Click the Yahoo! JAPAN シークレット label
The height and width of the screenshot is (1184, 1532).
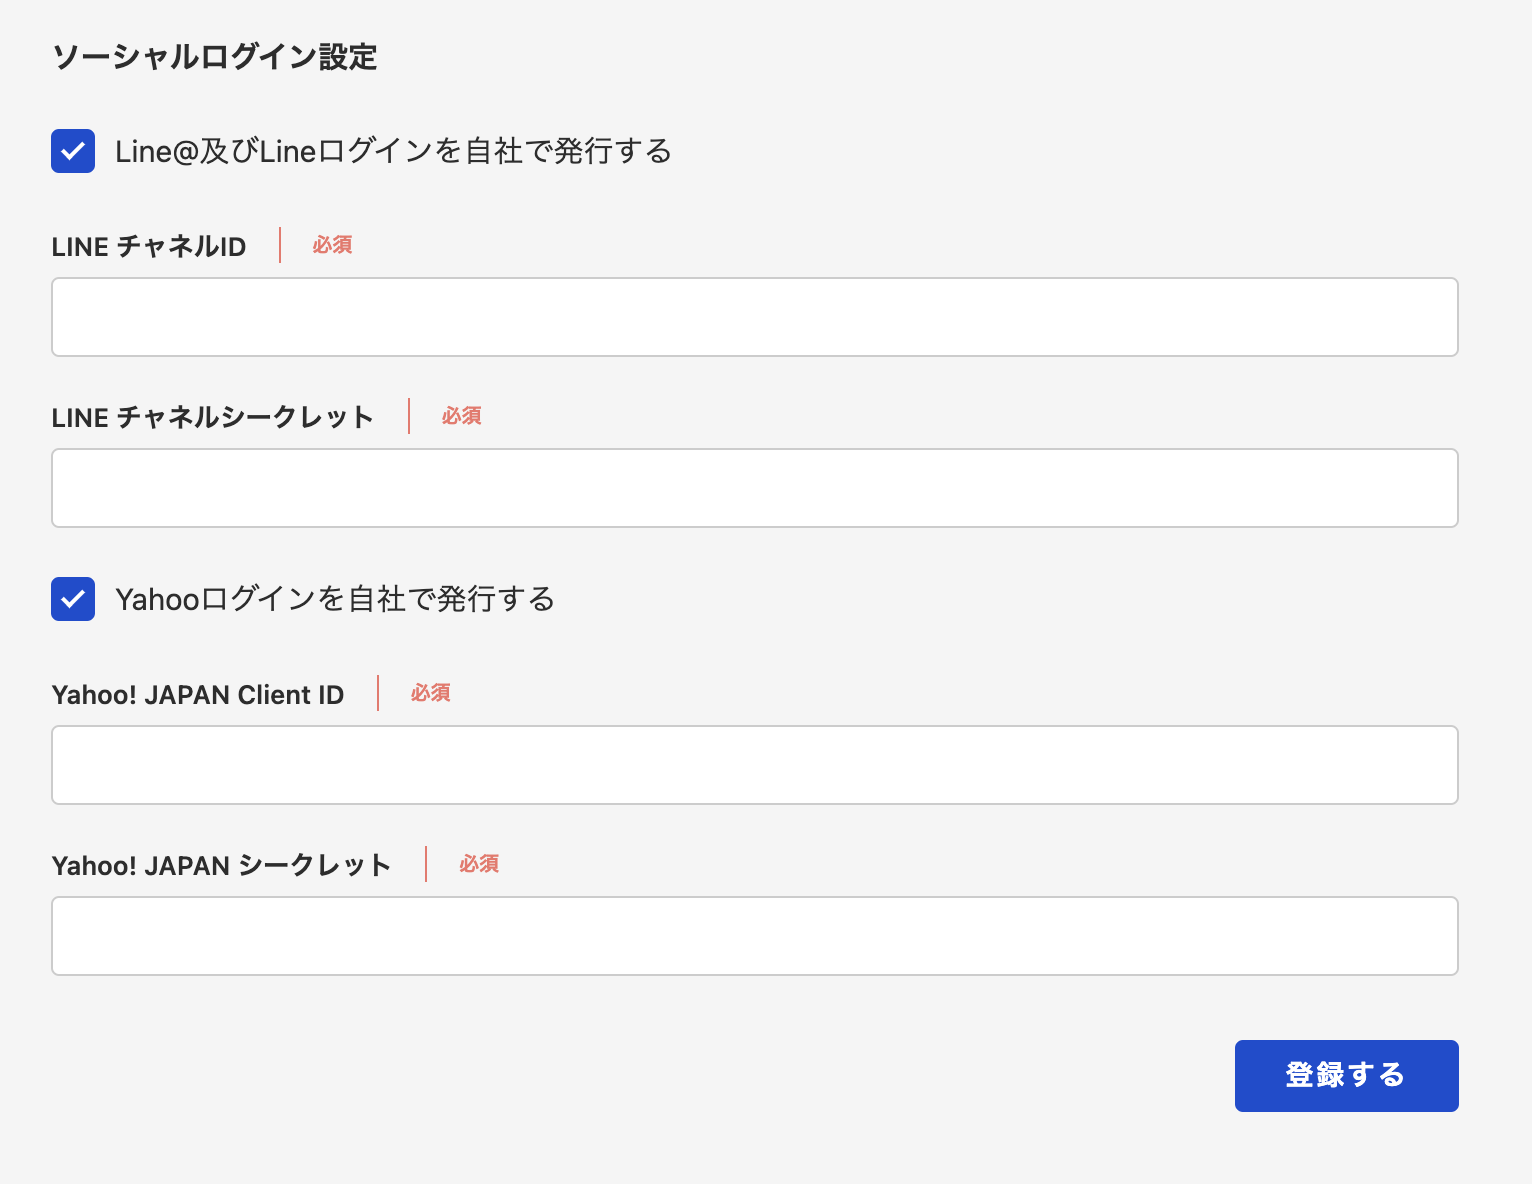coord(221,865)
